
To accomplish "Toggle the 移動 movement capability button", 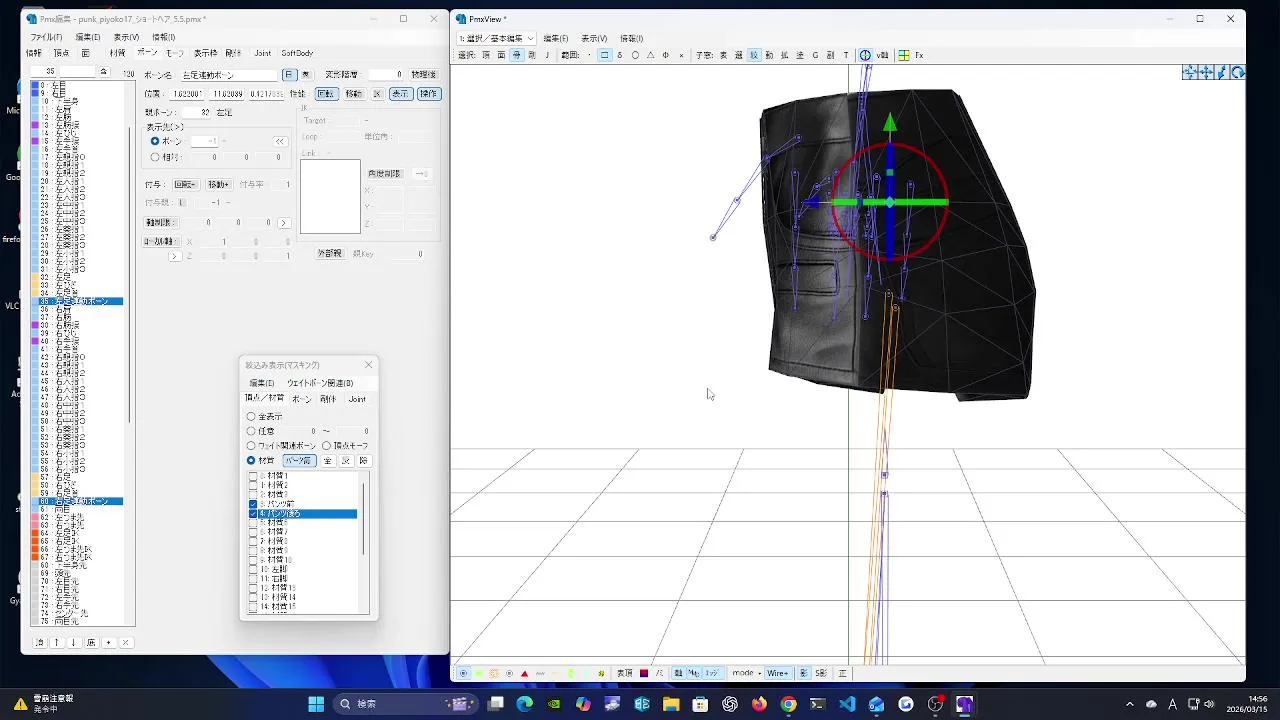I will (354, 94).
